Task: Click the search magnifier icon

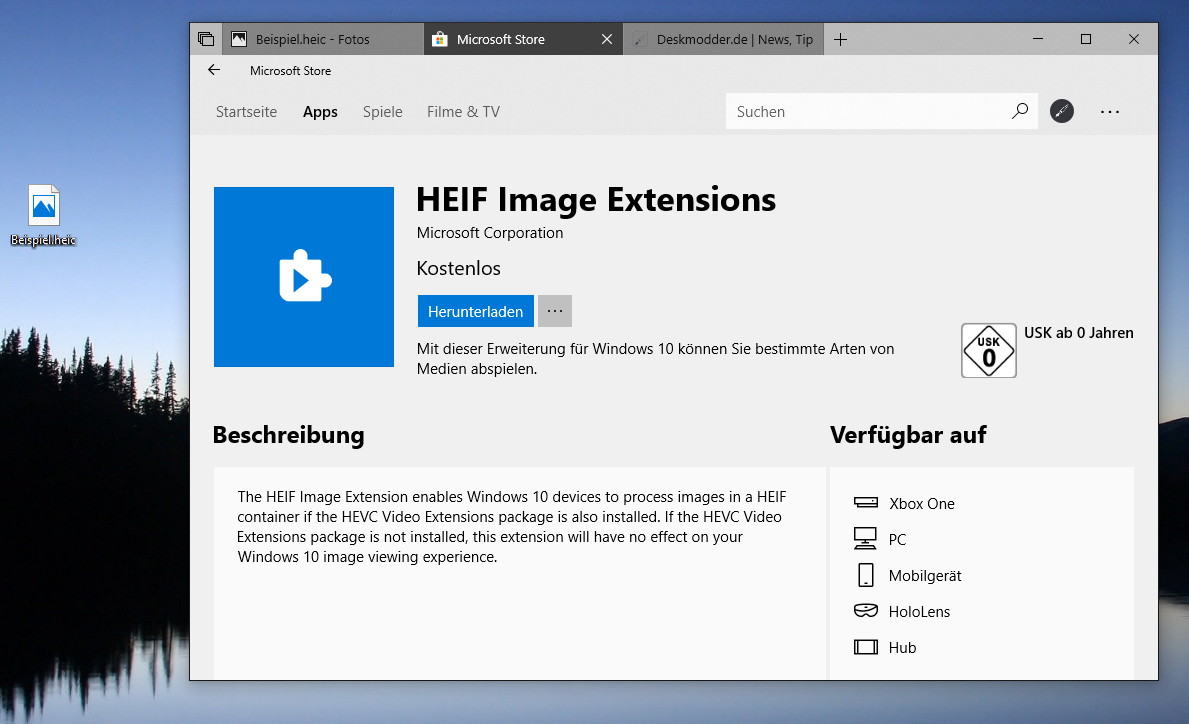Action: [1020, 111]
